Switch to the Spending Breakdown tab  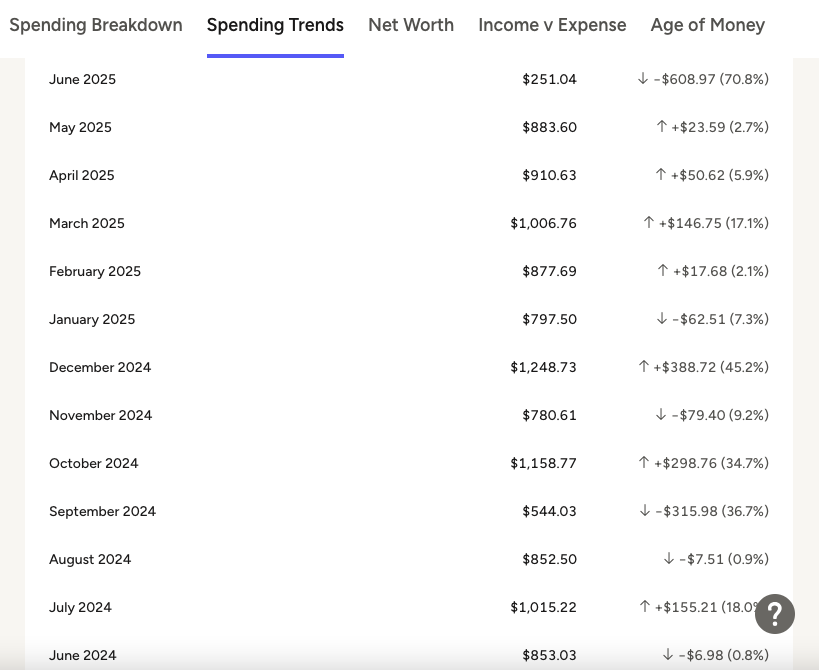coord(96,25)
